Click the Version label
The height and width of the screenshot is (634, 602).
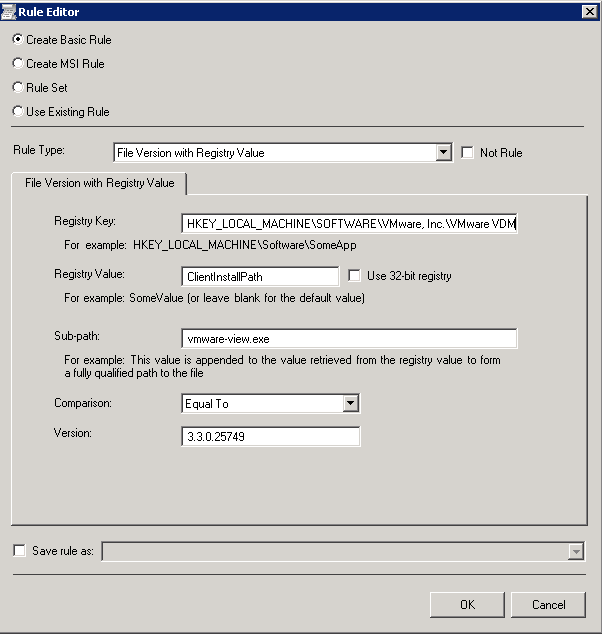click(73, 433)
